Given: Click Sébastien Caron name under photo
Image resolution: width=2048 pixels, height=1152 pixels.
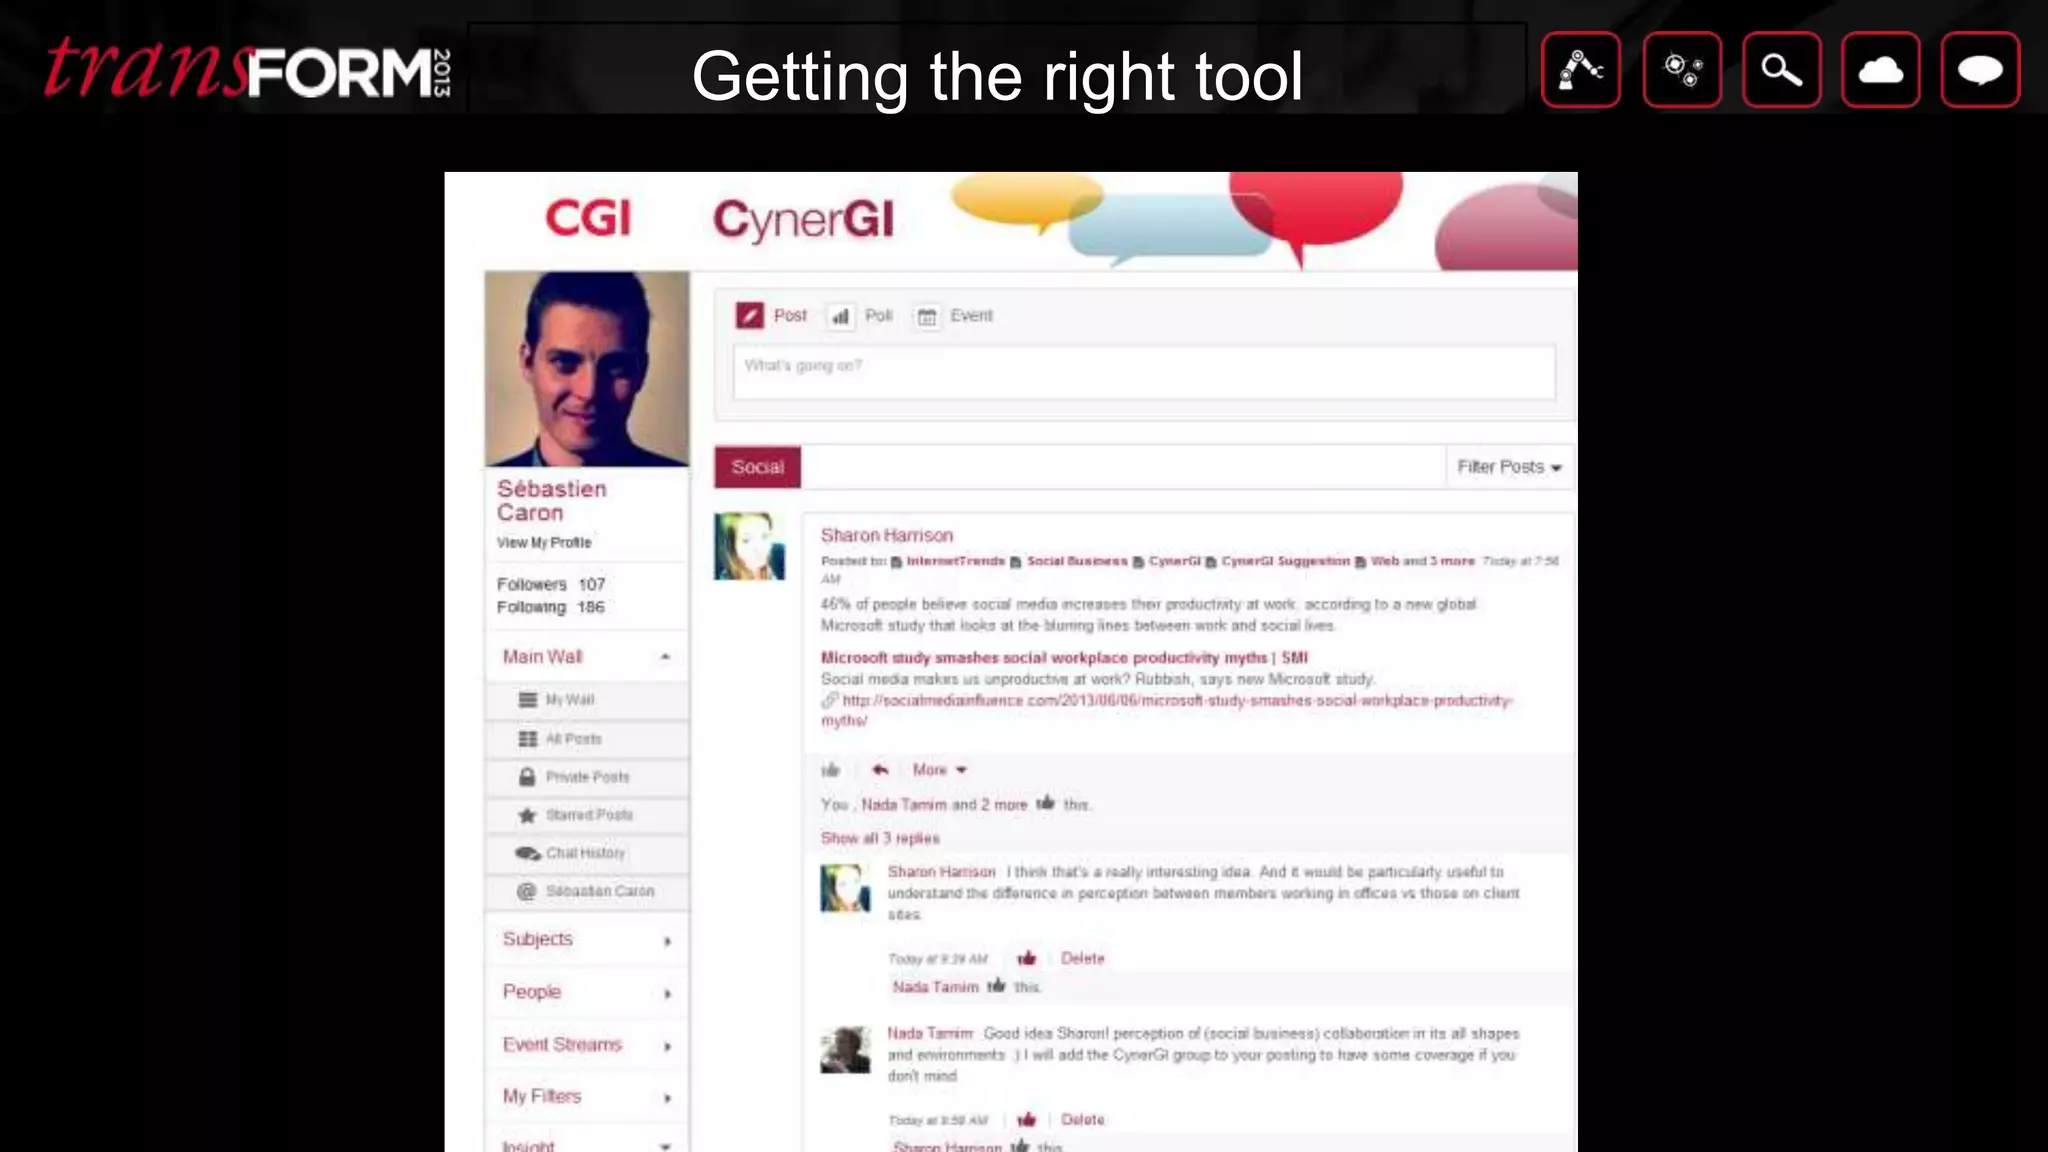Looking at the screenshot, I should pos(552,501).
